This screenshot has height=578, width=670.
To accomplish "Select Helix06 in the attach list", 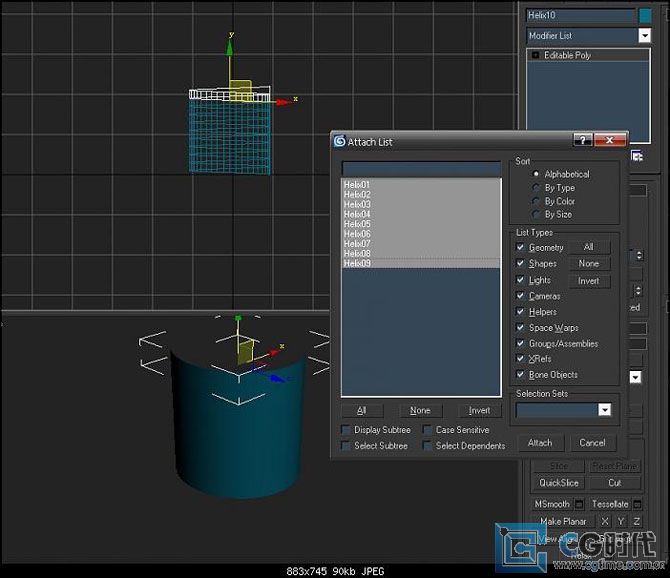I will pyautogui.click(x=421, y=234).
